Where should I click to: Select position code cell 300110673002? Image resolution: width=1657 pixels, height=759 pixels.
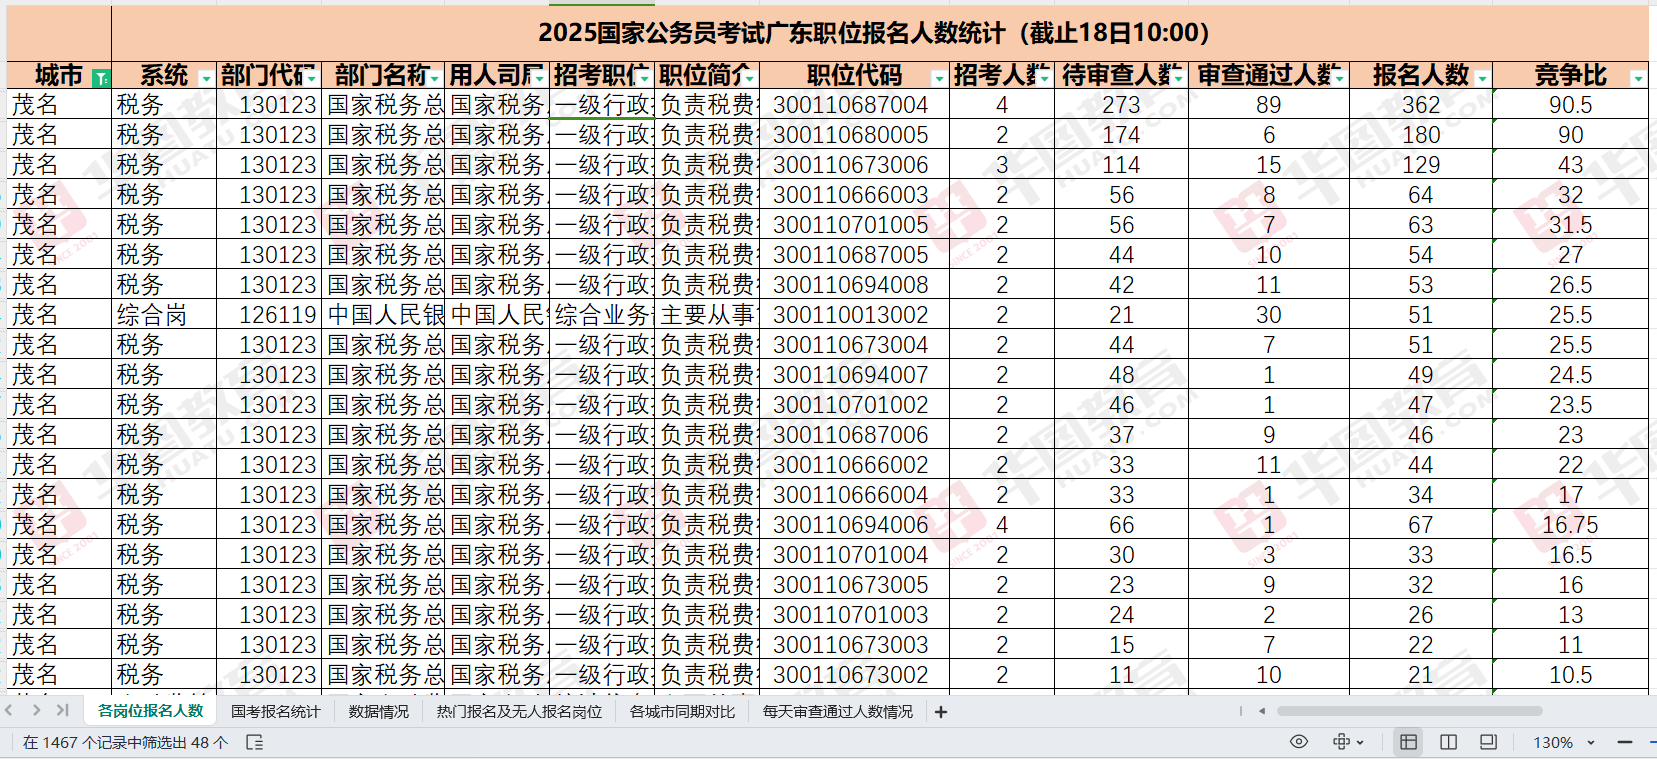pyautogui.click(x=854, y=675)
